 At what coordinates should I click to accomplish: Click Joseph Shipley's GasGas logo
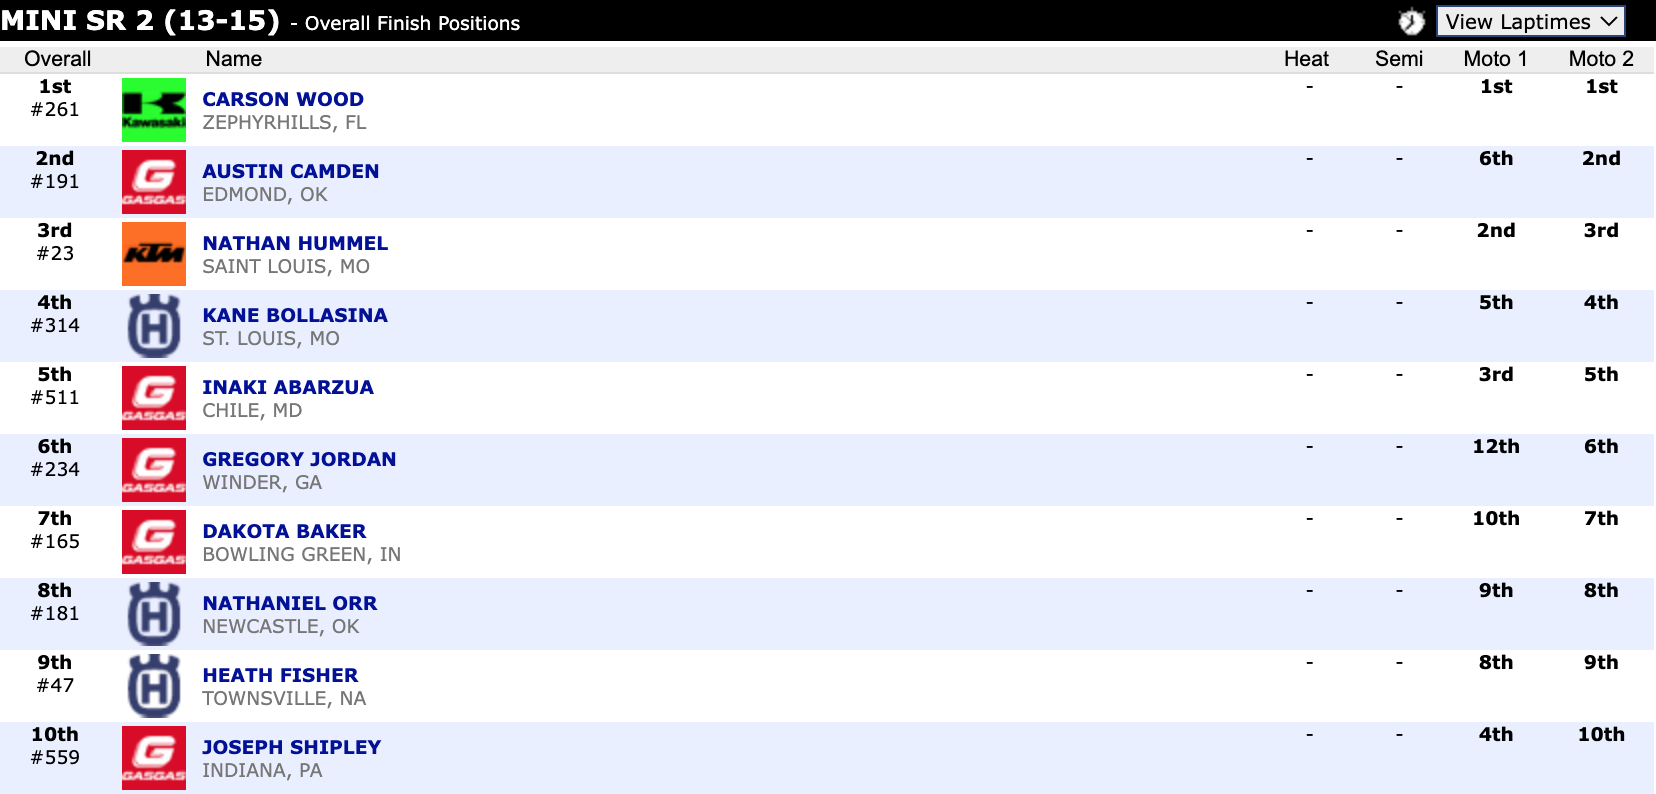tap(154, 758)
